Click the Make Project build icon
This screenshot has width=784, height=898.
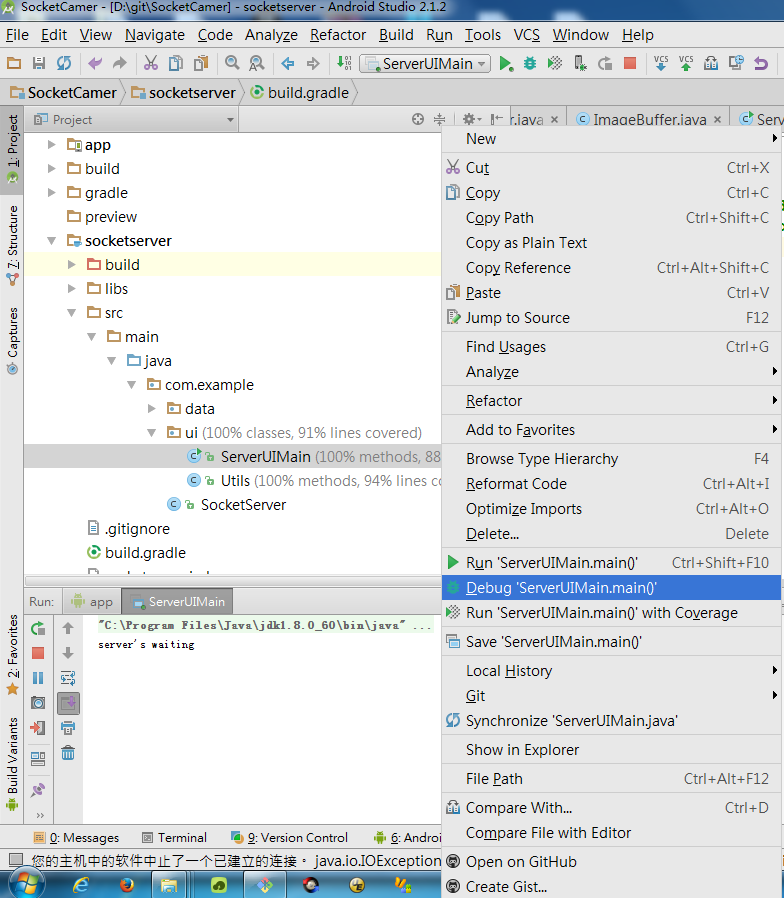(x=344, y=63)
